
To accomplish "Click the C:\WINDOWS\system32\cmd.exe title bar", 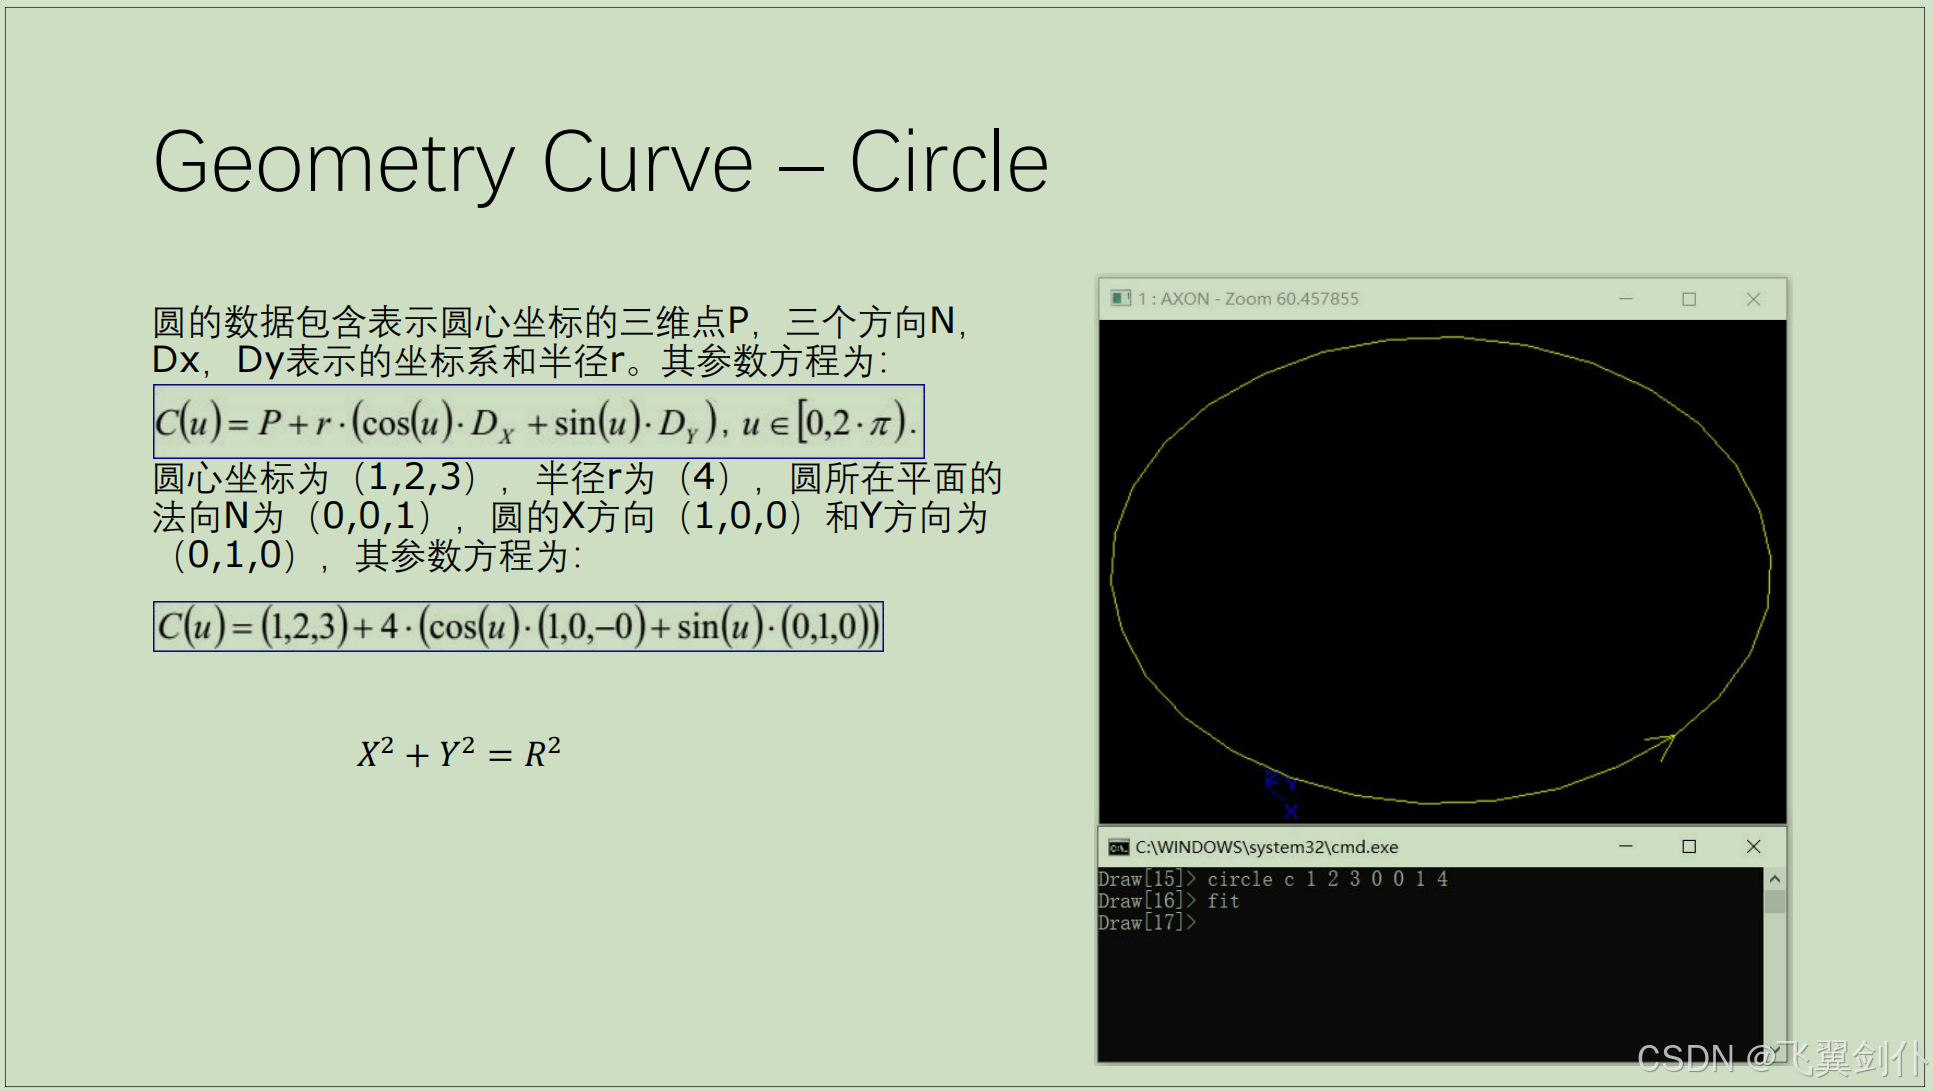I will [1266, 847].
